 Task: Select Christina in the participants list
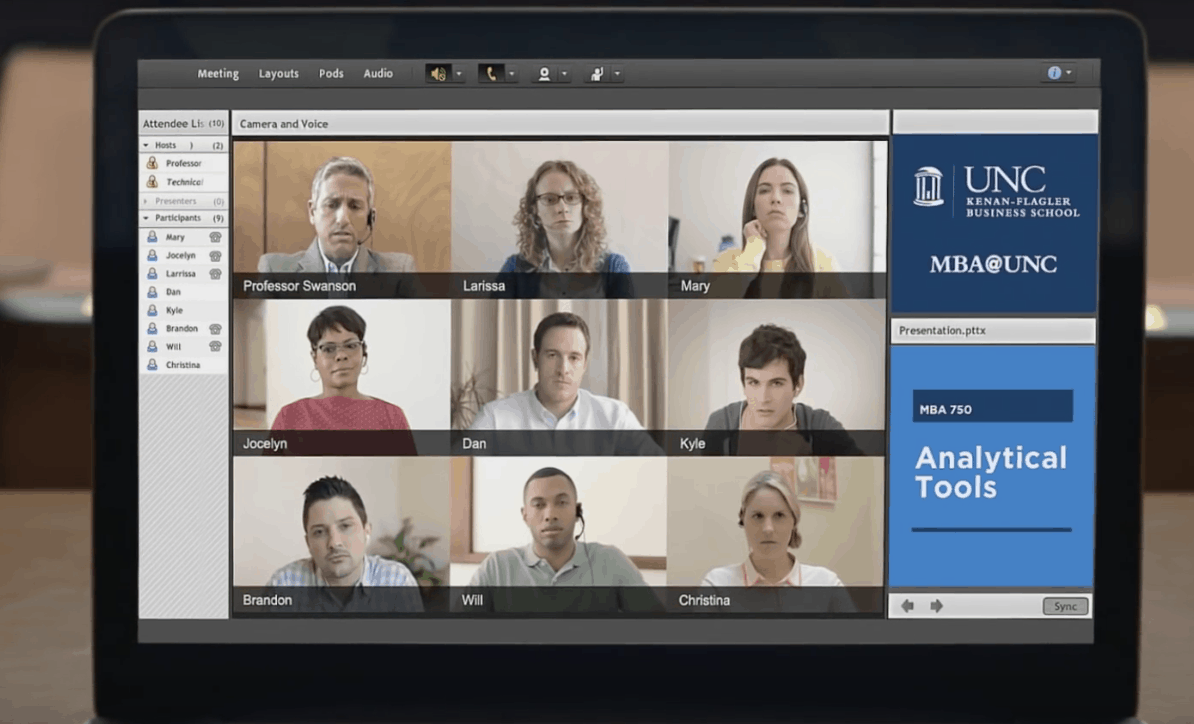click(184, 365)
